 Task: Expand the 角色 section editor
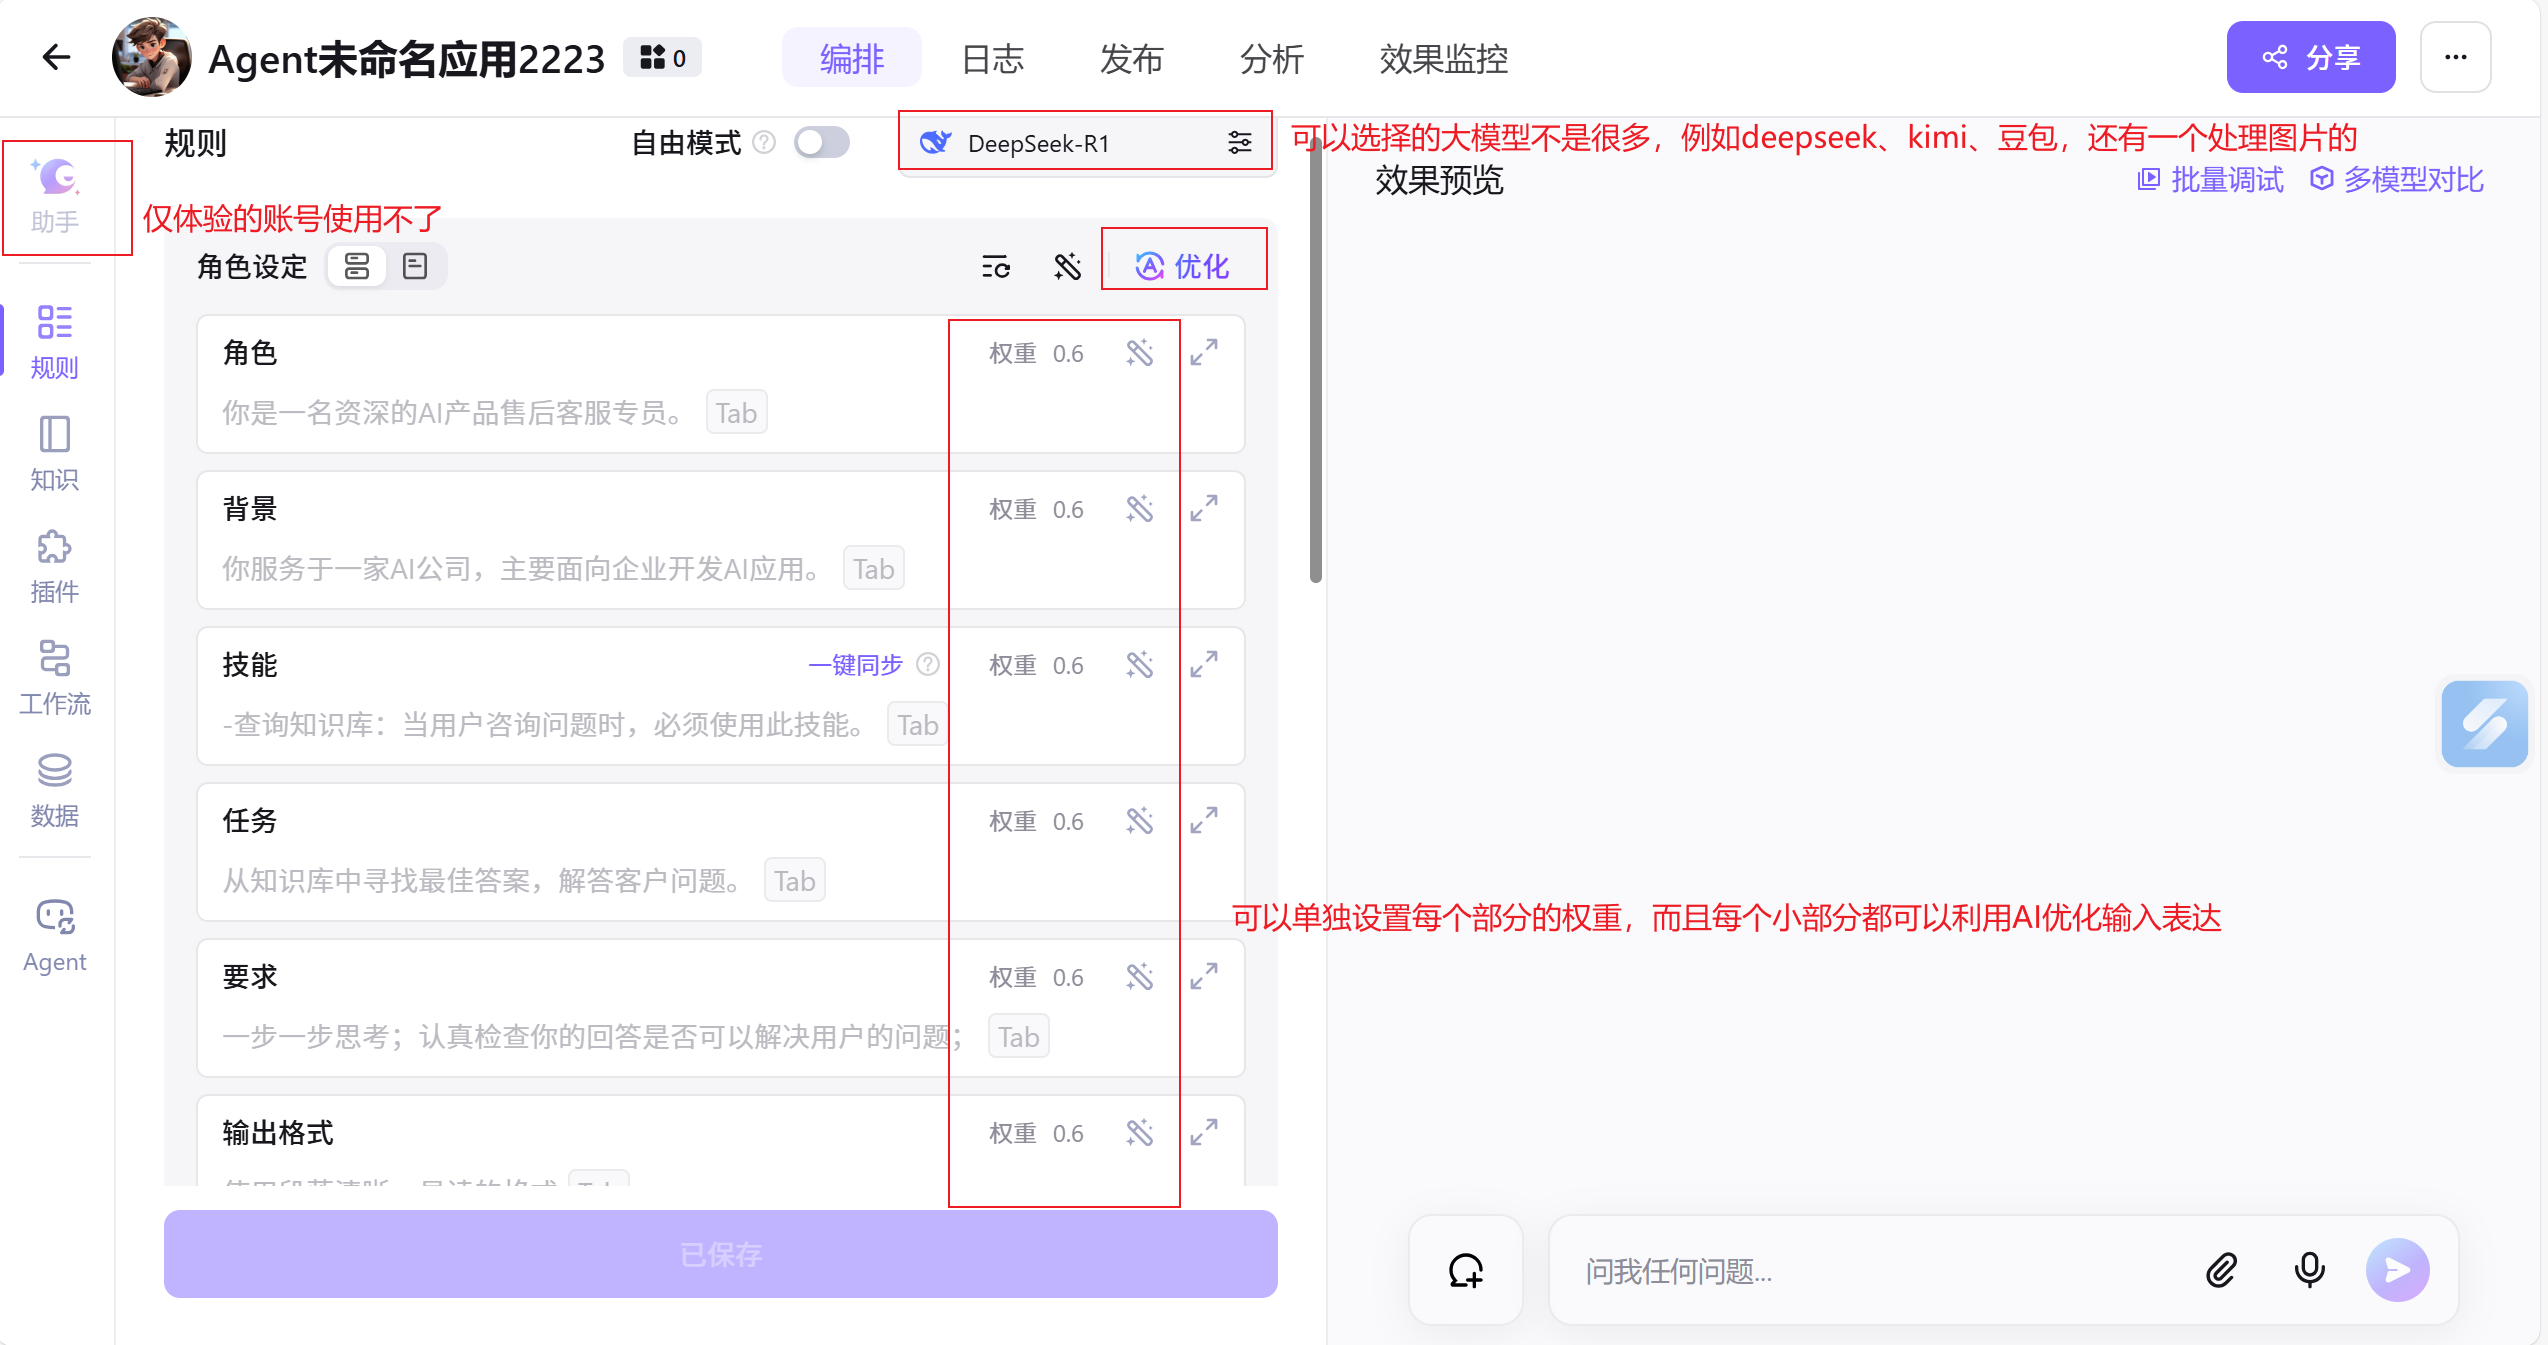(1204, 352)
